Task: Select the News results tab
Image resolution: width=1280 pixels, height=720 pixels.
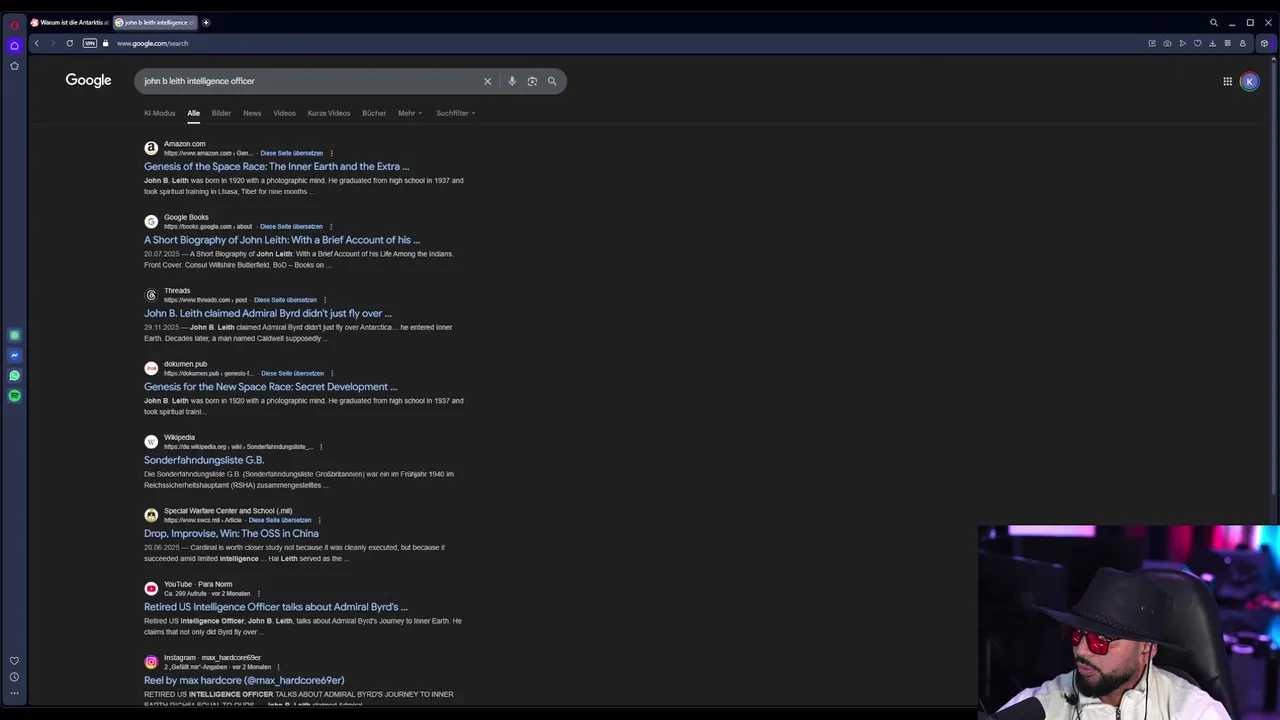Action: [252, 113]
